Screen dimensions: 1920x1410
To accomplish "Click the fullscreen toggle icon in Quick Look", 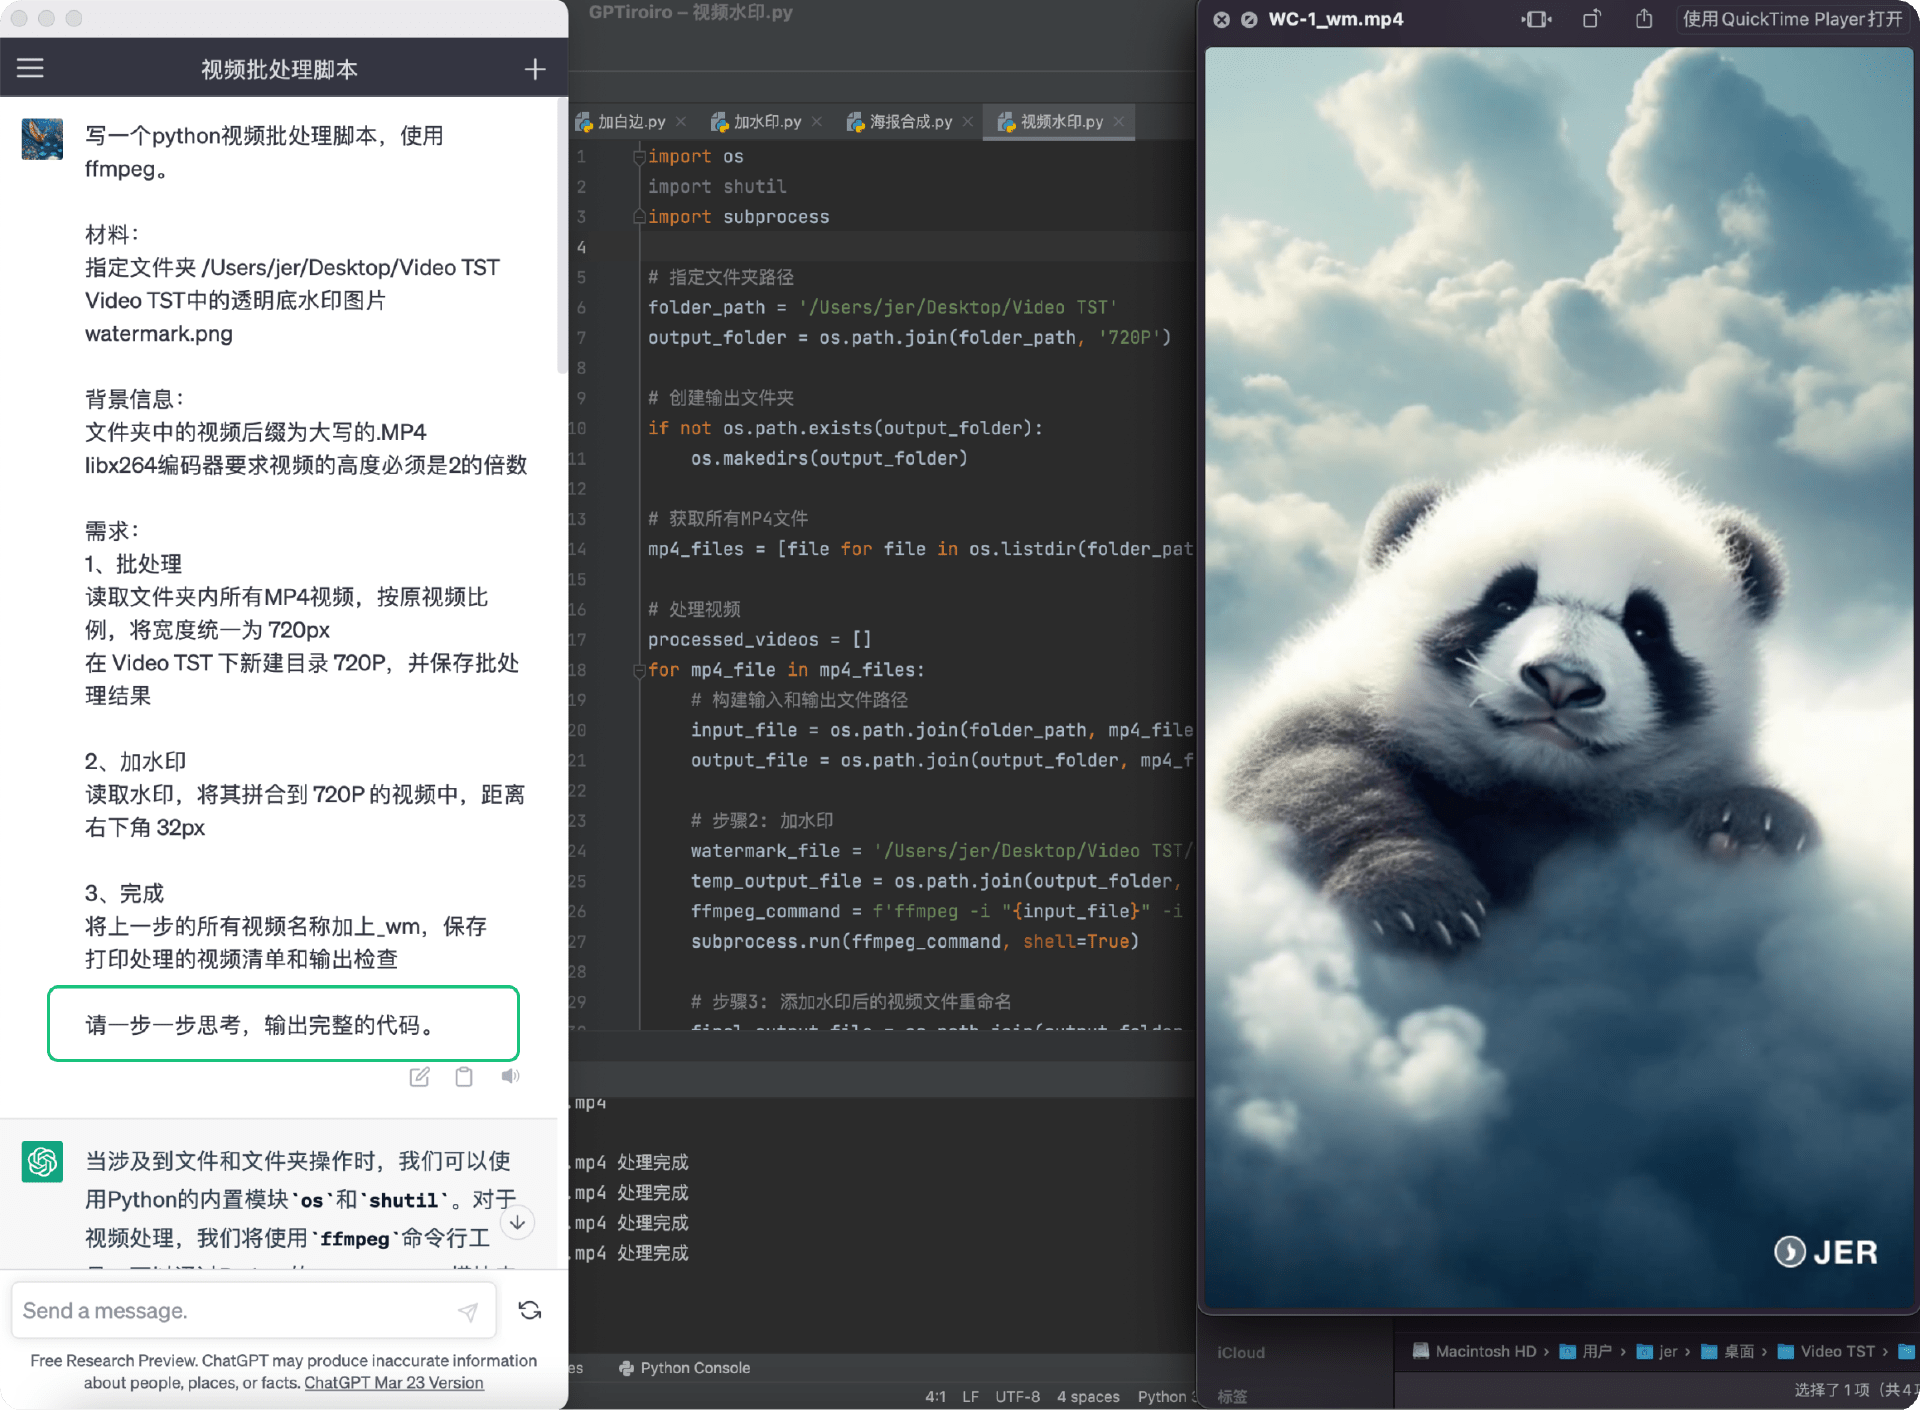I will 1536,19.
